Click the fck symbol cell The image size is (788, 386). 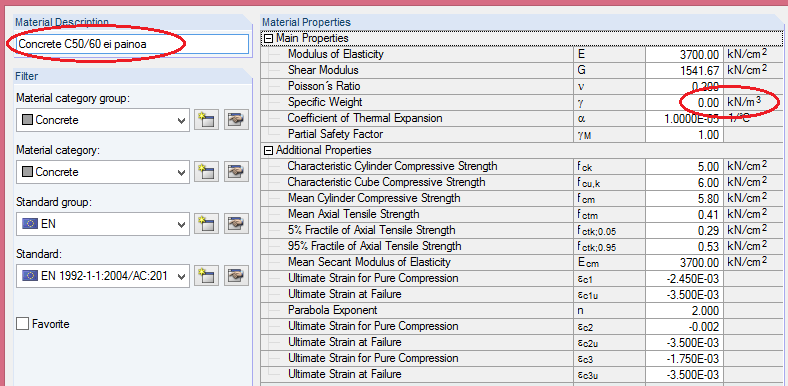coord(610,166)
